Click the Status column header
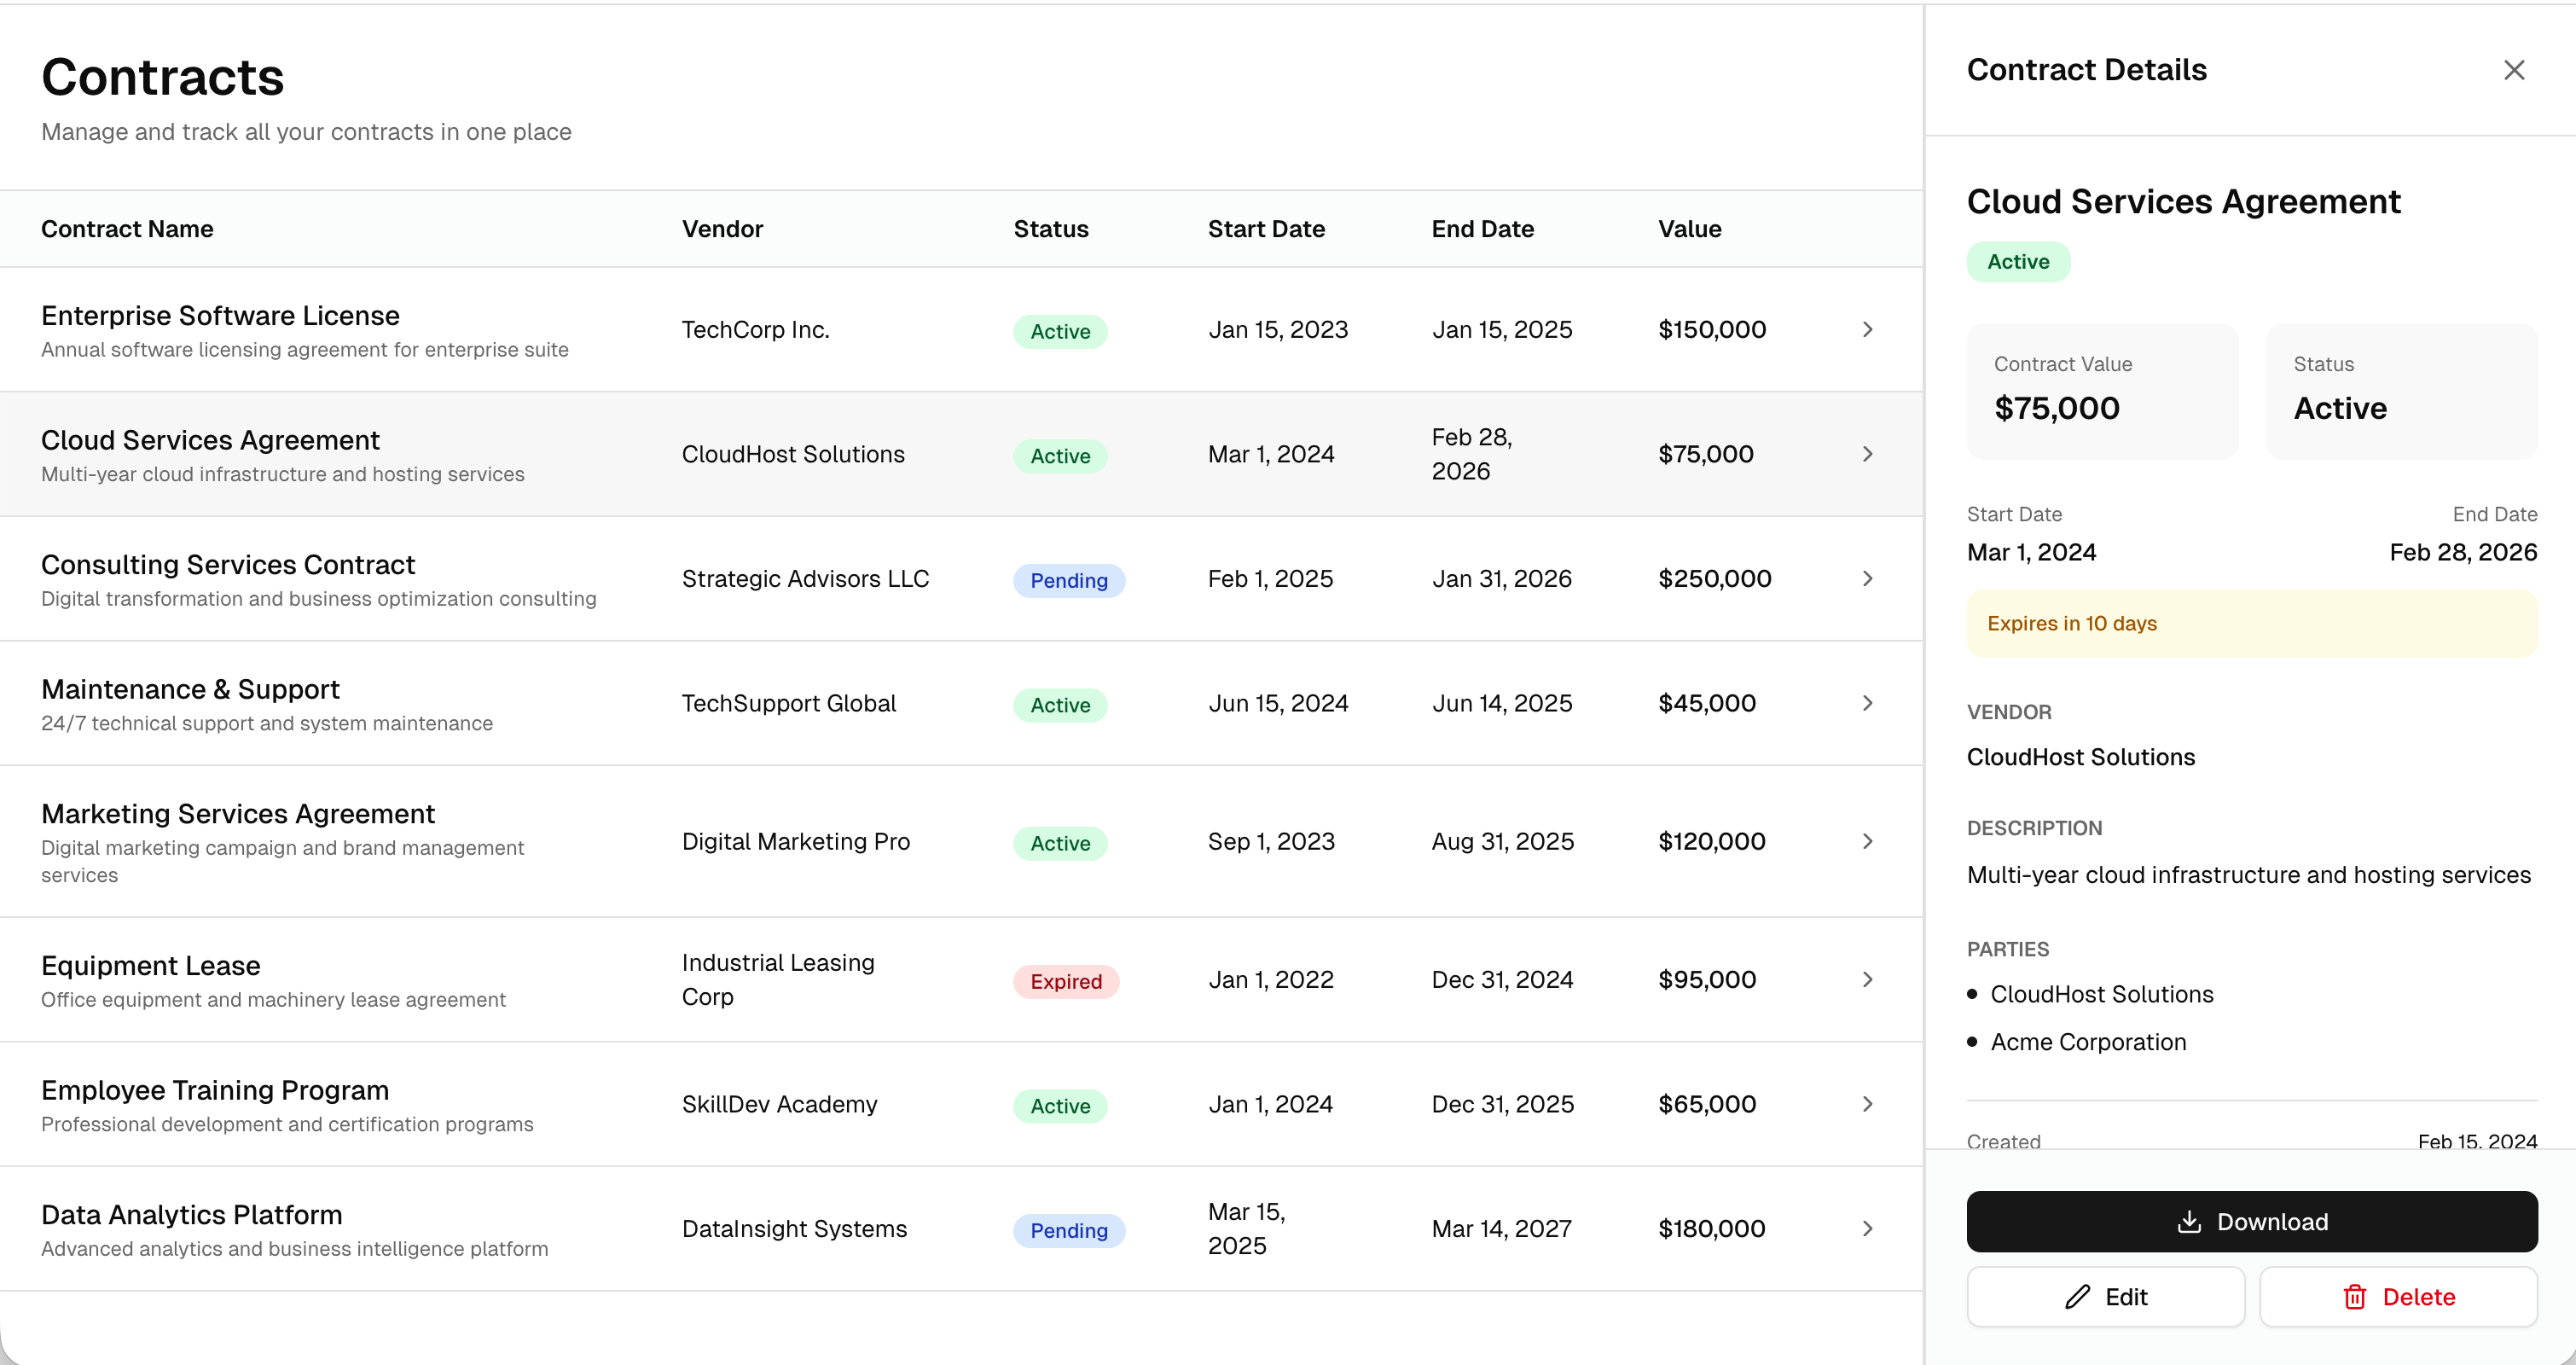Viewport: 2576px width, 1365px height. (x=1051, y=228)
